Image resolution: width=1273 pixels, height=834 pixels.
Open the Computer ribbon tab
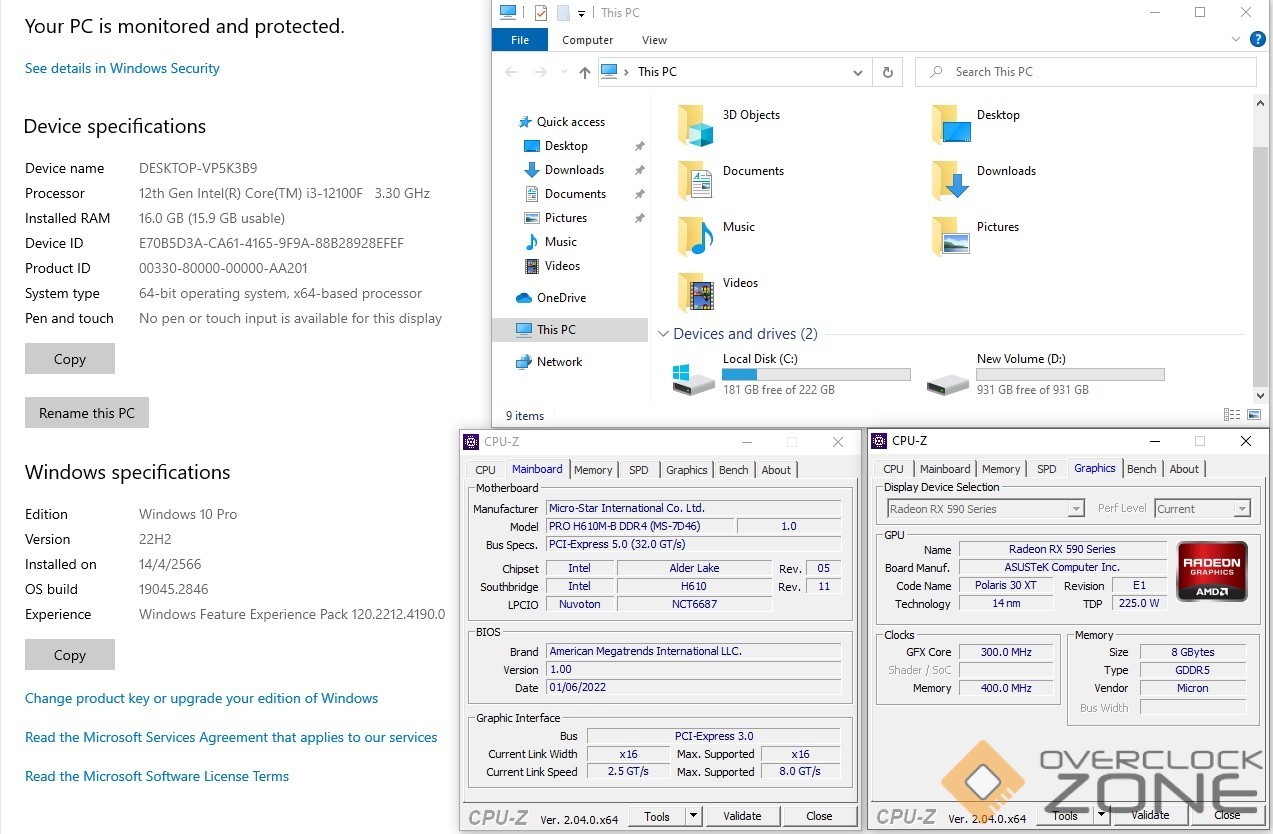tap(587, 40)
